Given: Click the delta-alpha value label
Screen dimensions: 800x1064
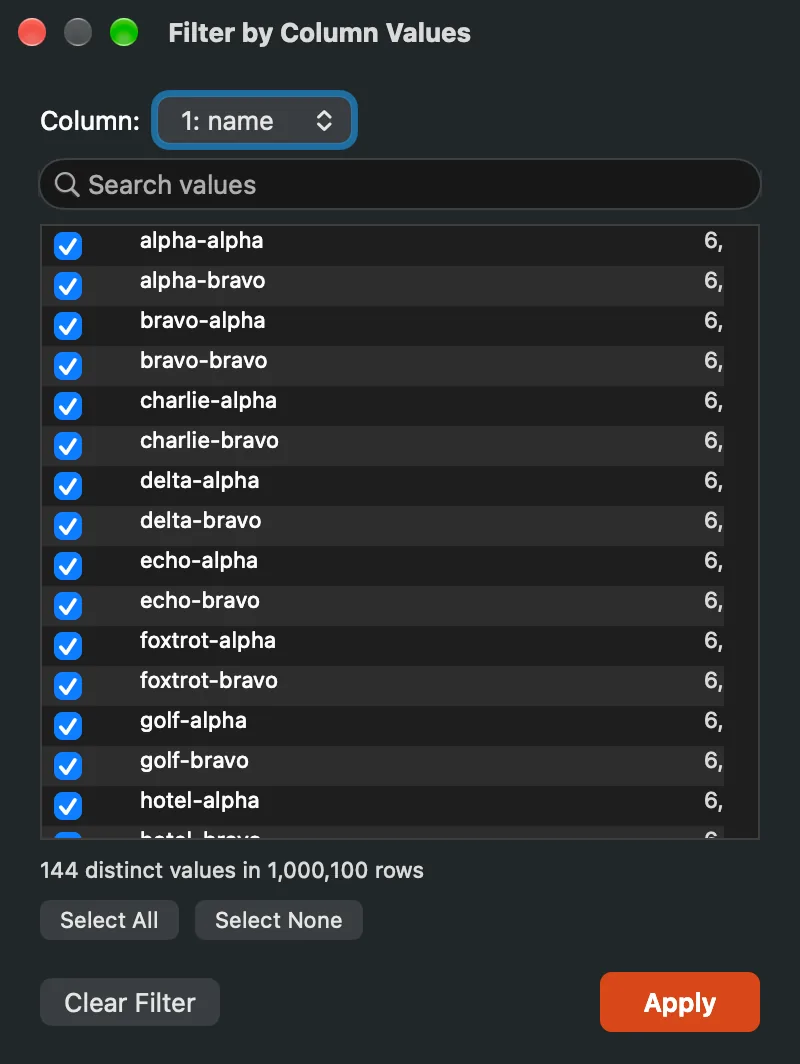Looking at the screenshot, I should (x=199, y=481).
